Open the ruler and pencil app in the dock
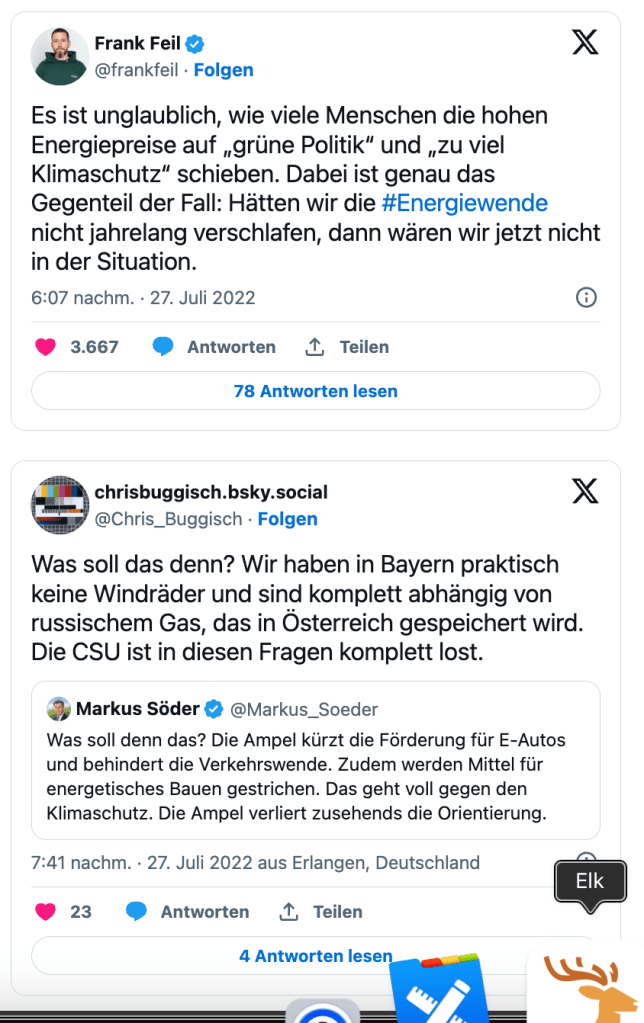This screenshot has height=1023, width=644. pos(436,990)
